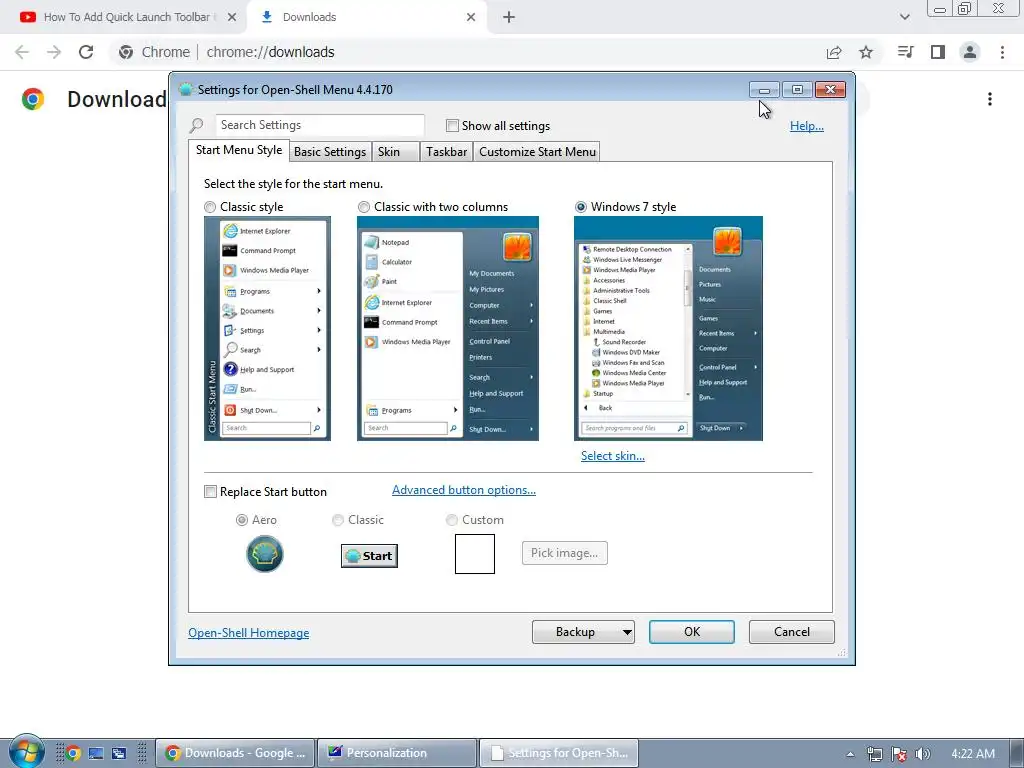The image size is (1024, 768).
Task: Select the Custom start button radio
Action: pyautogui.click(x=451, y=520)
